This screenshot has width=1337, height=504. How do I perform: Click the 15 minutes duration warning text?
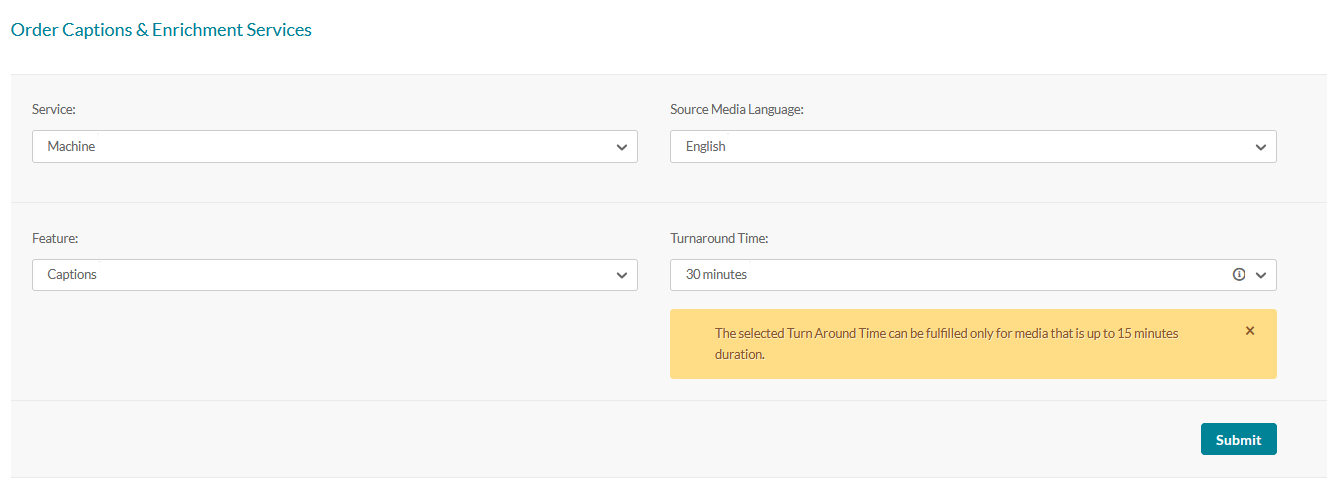[946, 344]
